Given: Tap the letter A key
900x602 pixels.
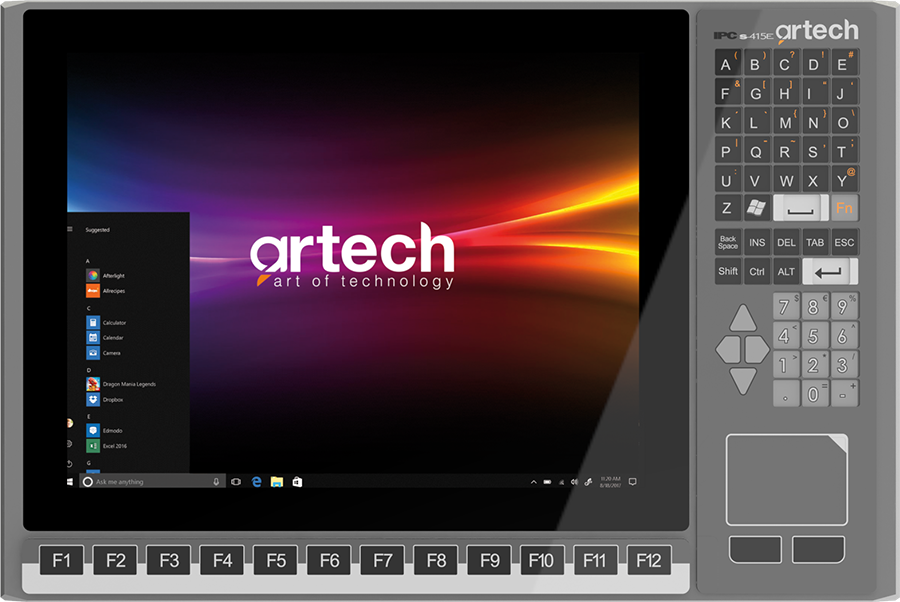Looking at the screenshot, I should (728, 63).
